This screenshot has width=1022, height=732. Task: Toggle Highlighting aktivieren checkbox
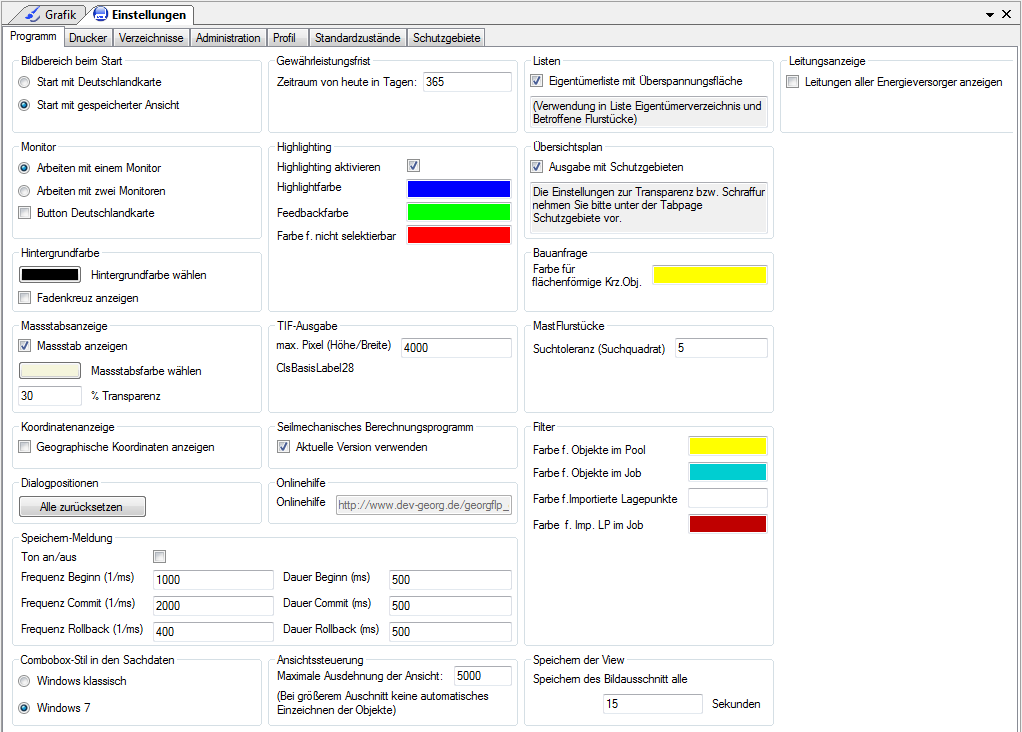[x=413, y=167]
